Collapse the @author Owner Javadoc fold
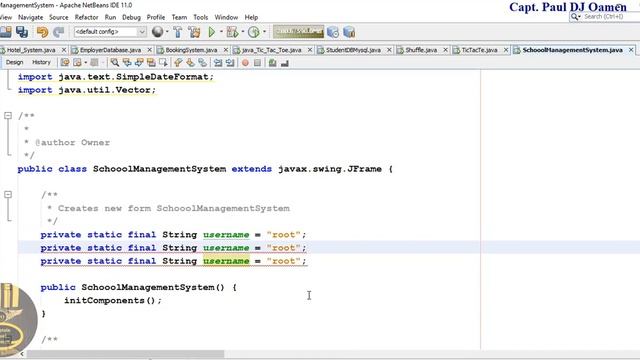This screenshot has width=640, height=360. click(8, 116)
